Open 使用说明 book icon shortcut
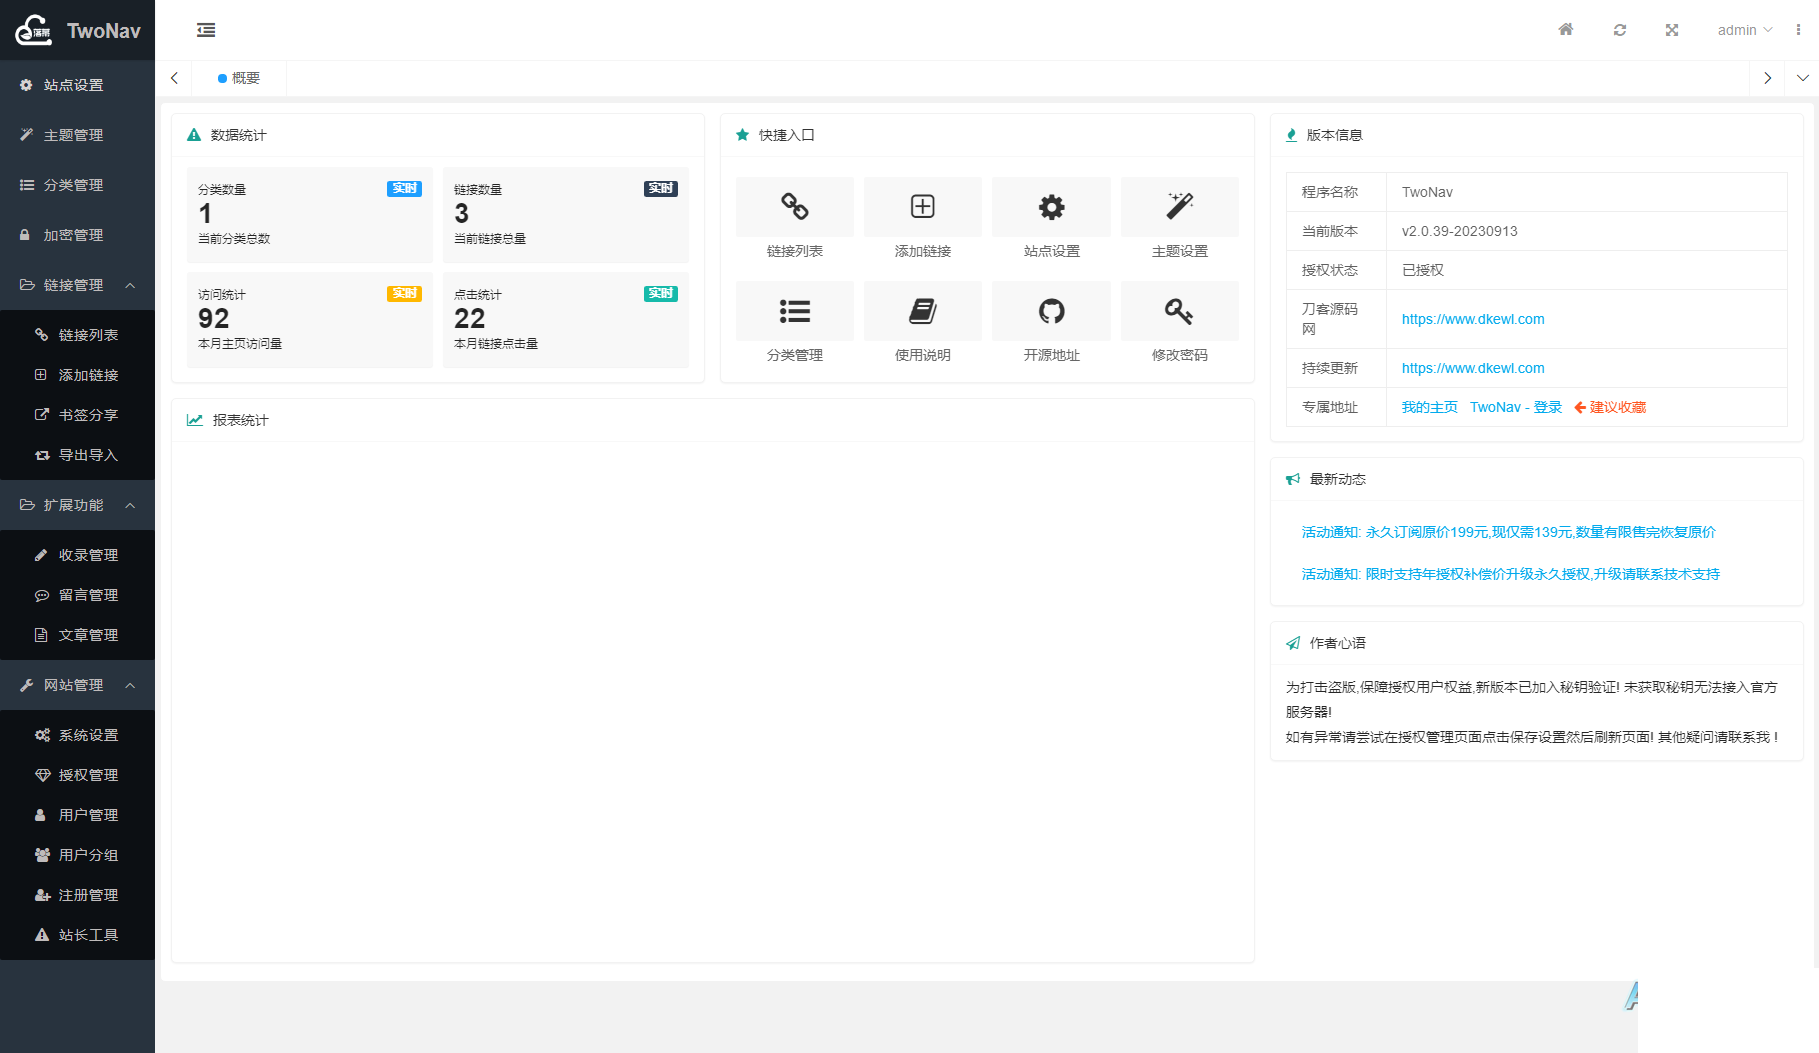Screen dimensions: 1819x1053 point(922,312)
